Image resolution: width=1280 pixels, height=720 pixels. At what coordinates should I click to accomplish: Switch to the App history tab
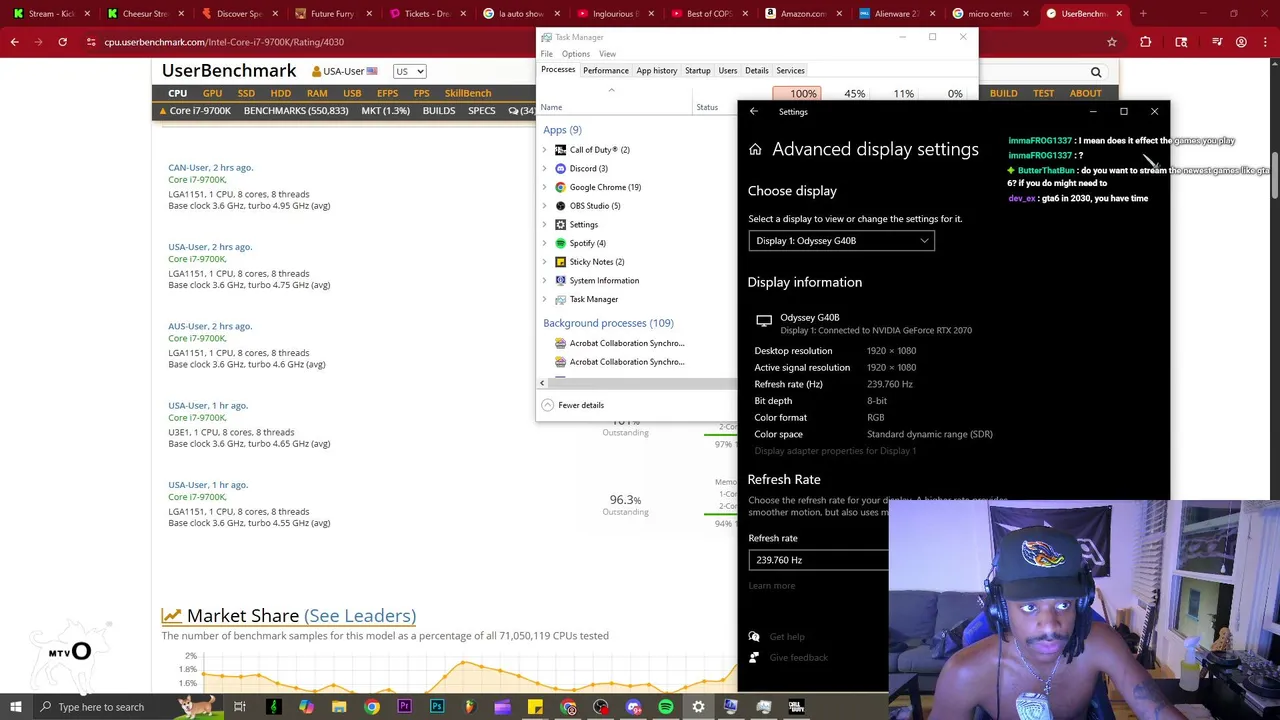pos(657,70)
